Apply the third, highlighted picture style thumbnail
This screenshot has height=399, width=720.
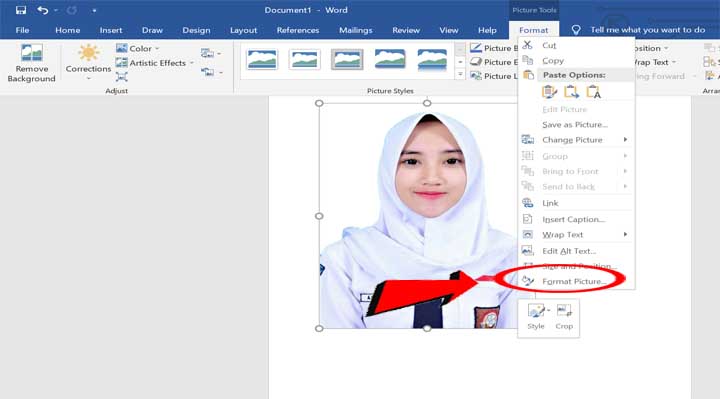coord(347,60)
